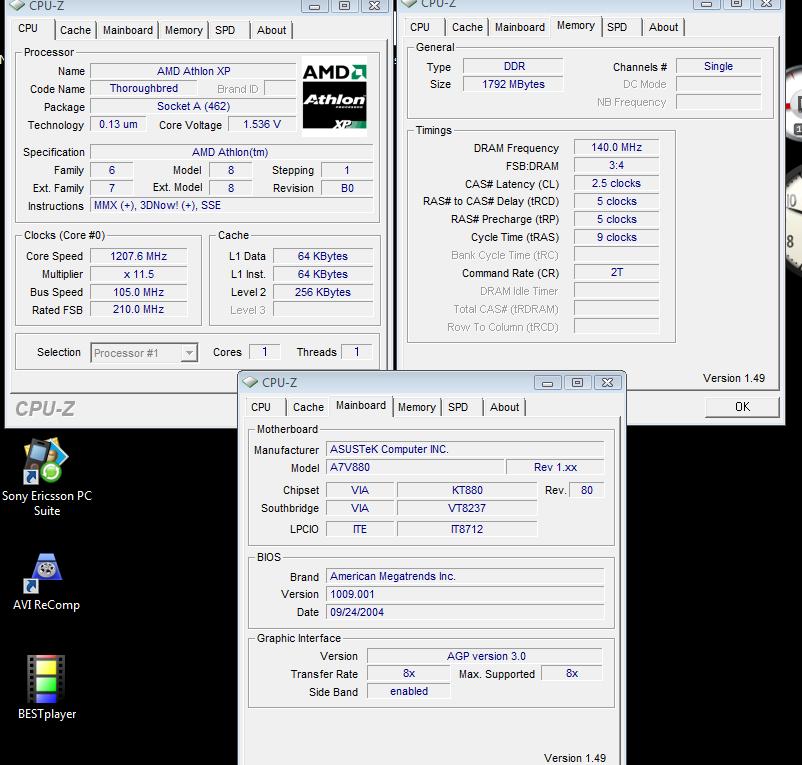This screenshot has height=765, width=802.
Task: Click CAS# Latency value 2.5 clocks
Action: tap(616, 183)
